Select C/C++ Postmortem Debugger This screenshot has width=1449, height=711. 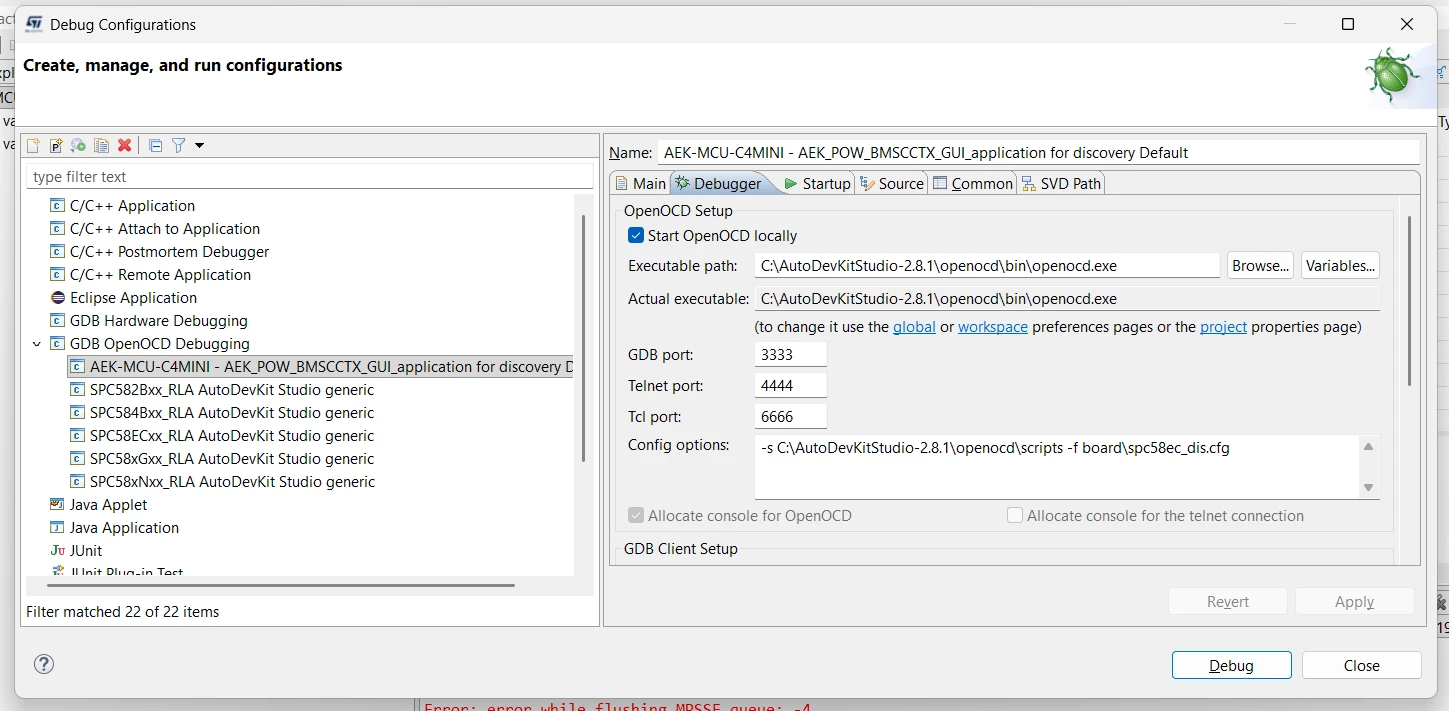point(169,252)
